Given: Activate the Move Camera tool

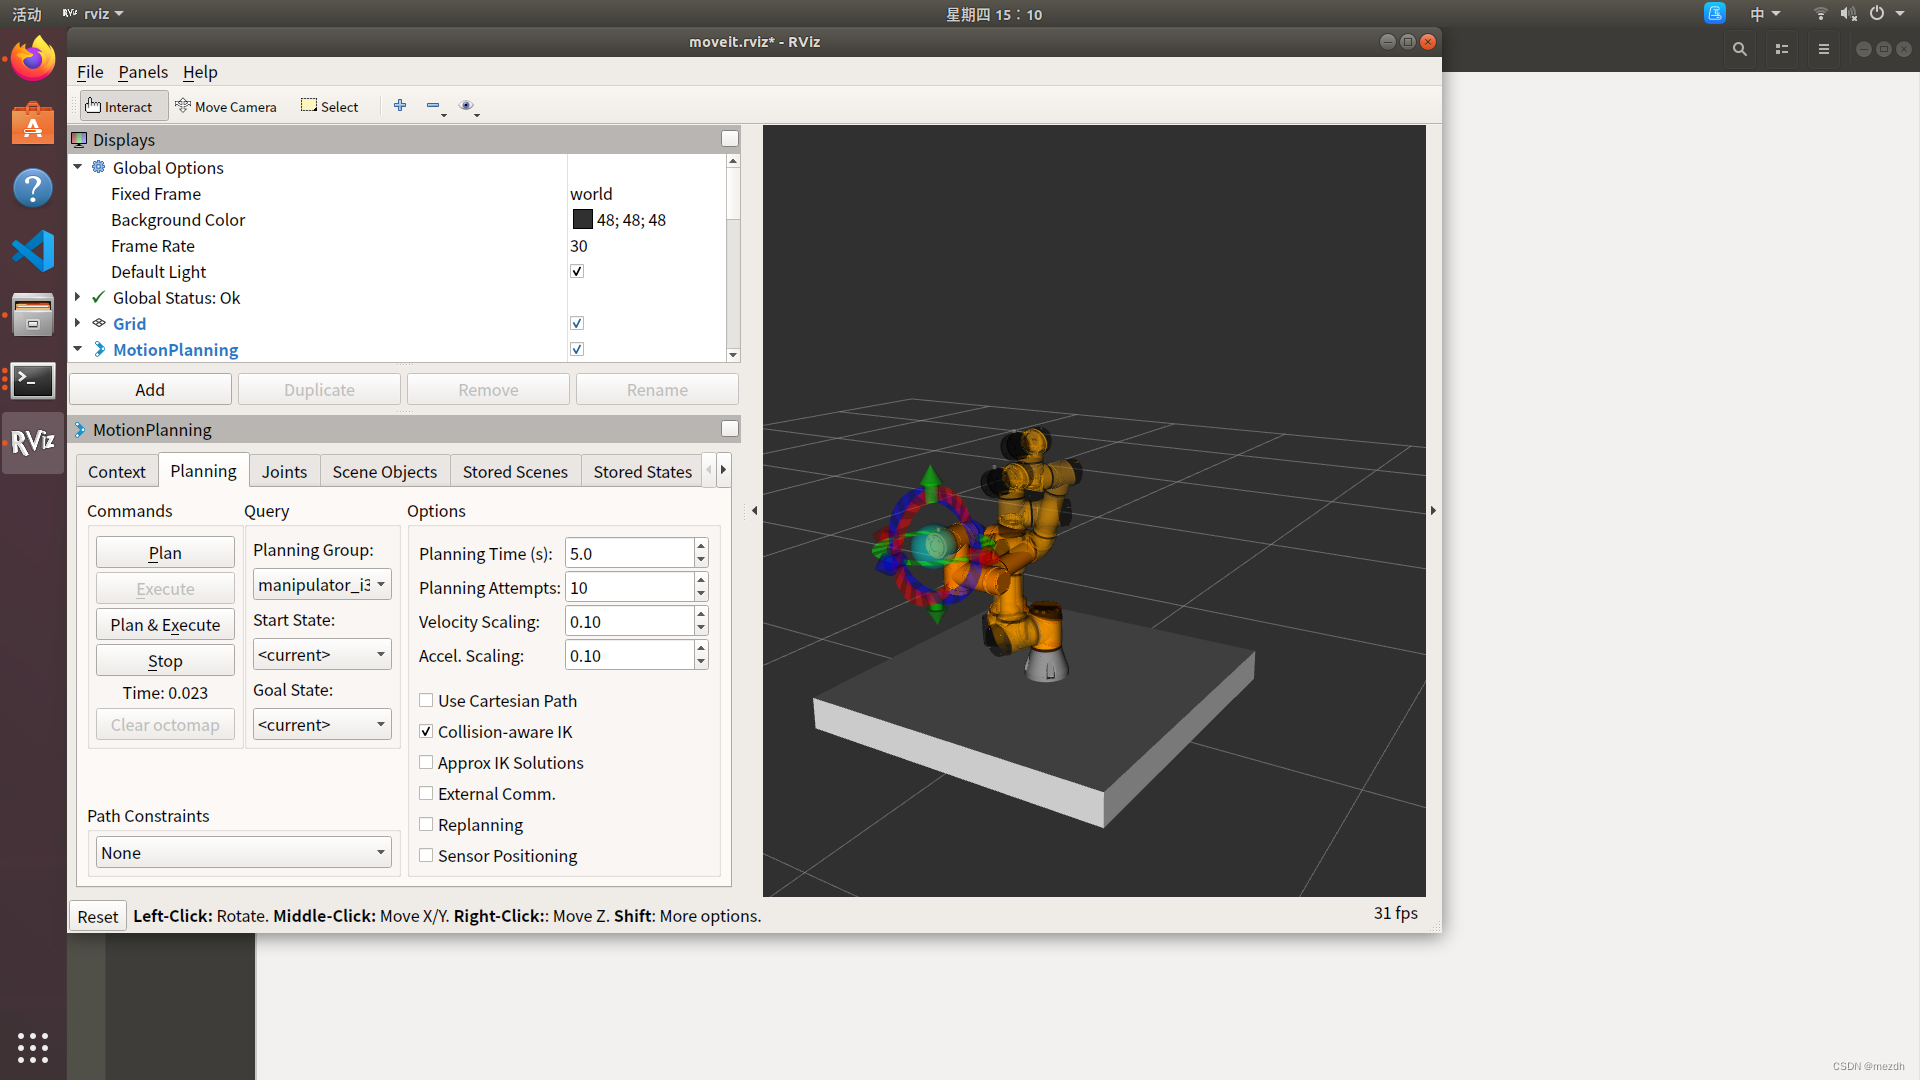Looking at the screenshot, I should (x=226, y=106).
